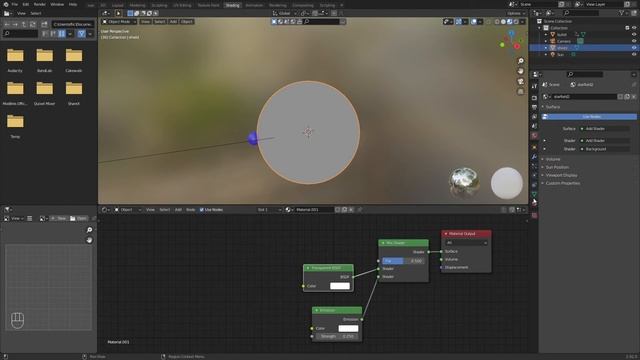Screen dimensions: 640x360
Task: Open the viewport Options dropdown
Action: (x=516, y=13)
